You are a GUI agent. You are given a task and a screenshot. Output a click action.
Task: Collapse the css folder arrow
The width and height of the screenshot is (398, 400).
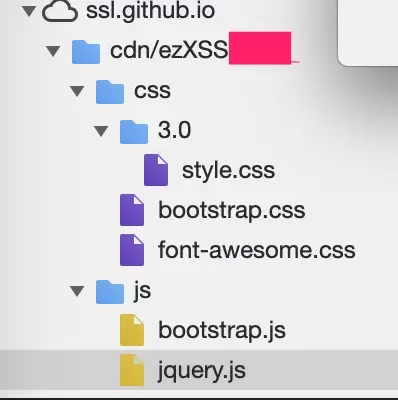click(x=77, y=91)
